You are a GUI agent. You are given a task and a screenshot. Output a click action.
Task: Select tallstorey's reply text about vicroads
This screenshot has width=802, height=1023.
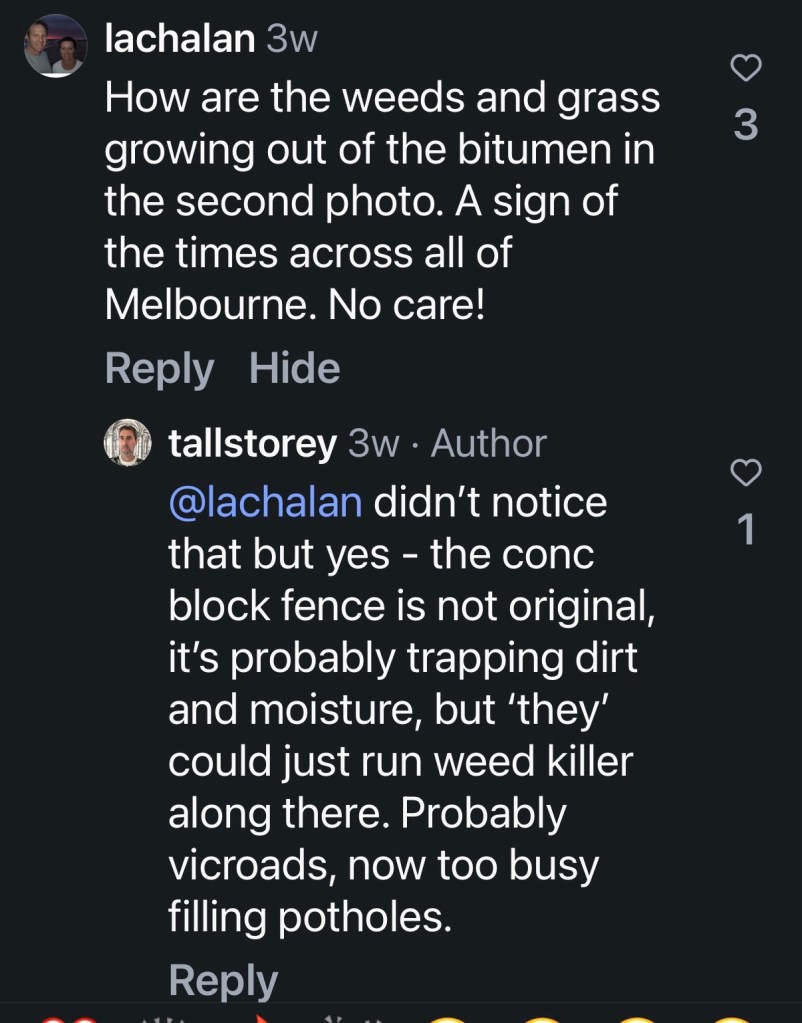[x=412, y=709]
